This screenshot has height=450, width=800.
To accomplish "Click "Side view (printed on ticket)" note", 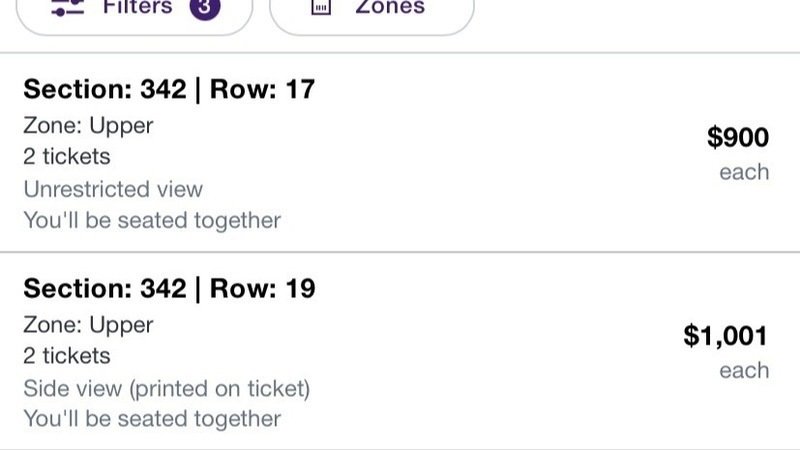I will pyautogui.click(x=167, y=388).
